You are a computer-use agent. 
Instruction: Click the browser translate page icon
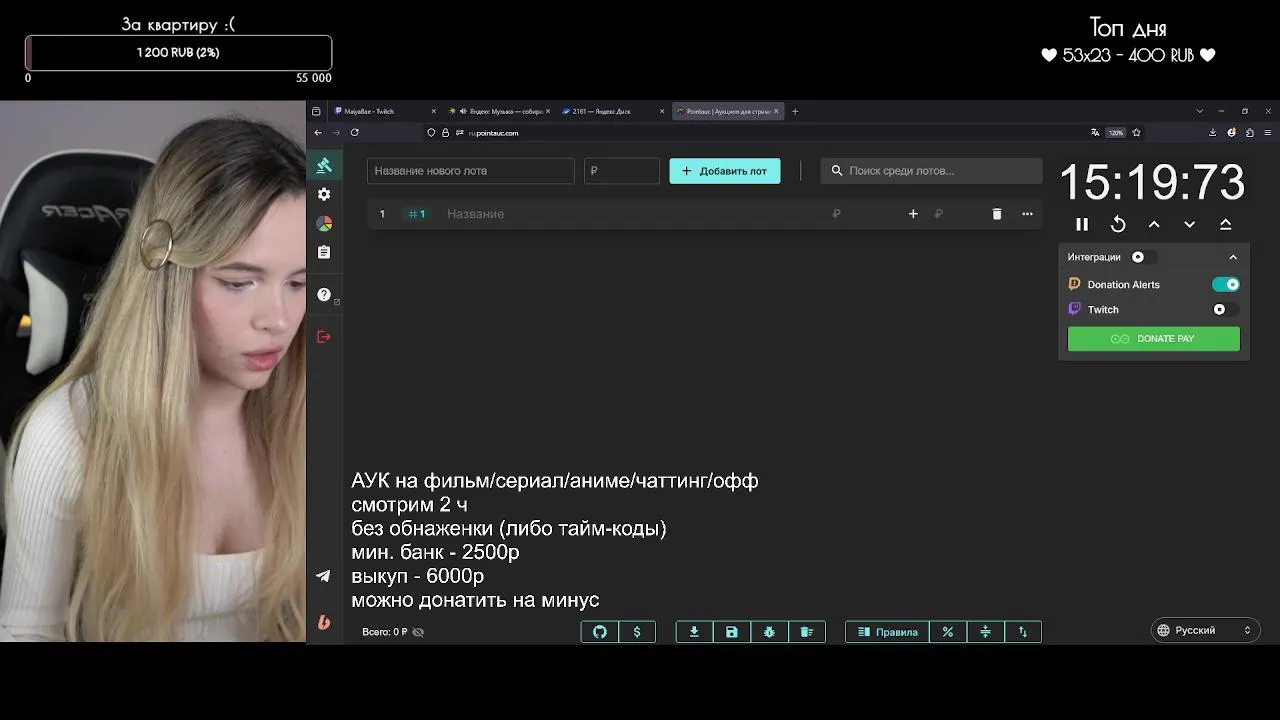[x=1095, y=132]
